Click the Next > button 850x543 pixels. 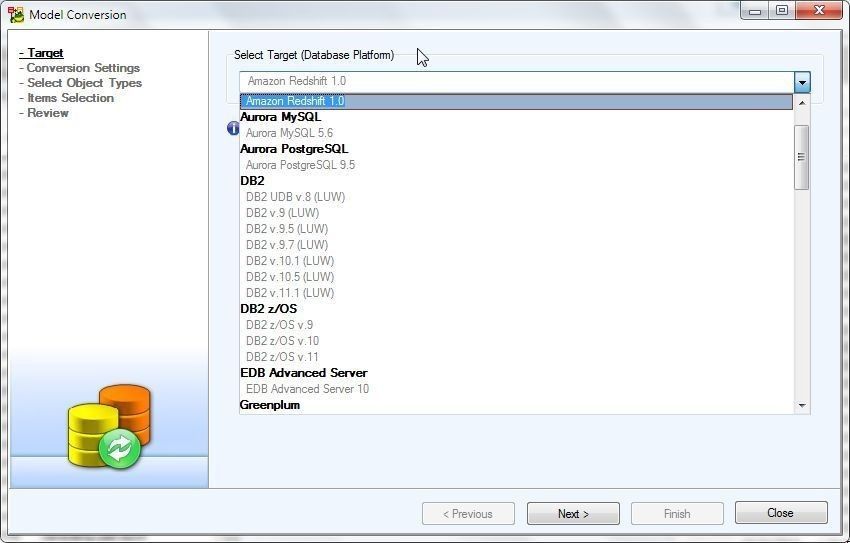(x=573, y=513)
